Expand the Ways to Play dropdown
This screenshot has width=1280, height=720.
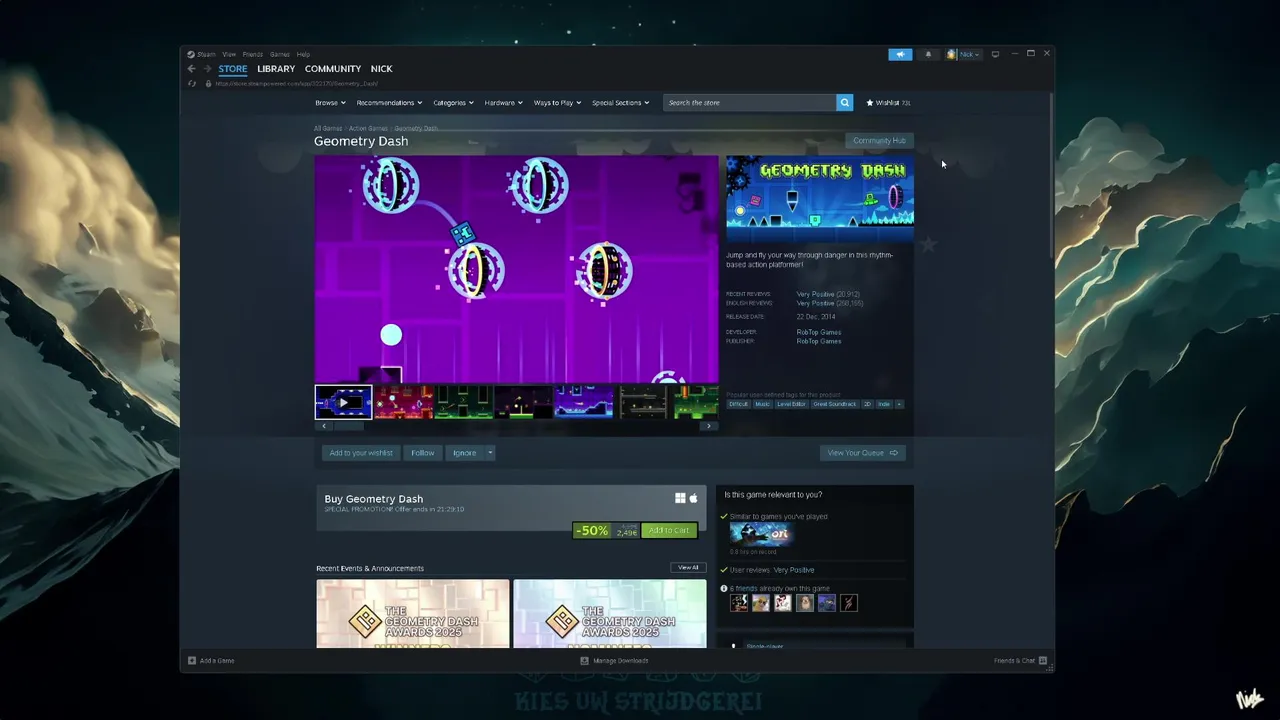pos(557,102)
